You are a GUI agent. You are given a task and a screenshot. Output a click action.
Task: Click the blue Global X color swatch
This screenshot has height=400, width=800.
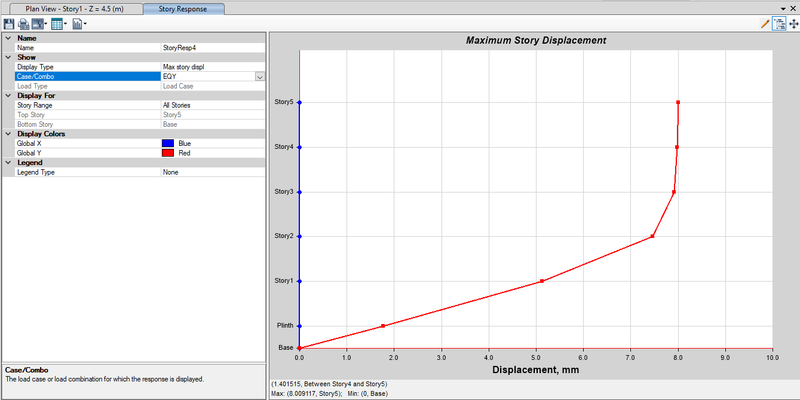click(167, 143)
